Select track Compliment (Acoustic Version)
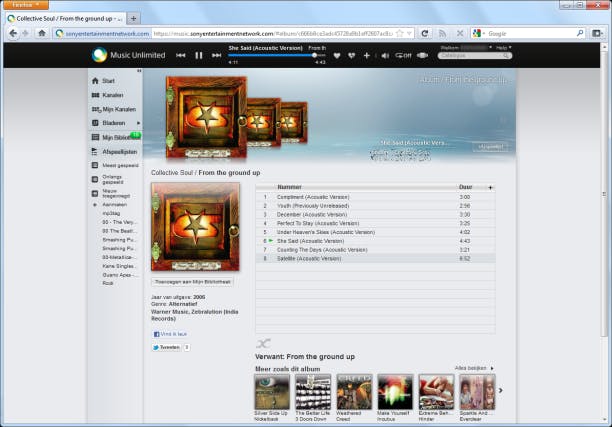Screen dimensions: 612x427 [375, 197]
